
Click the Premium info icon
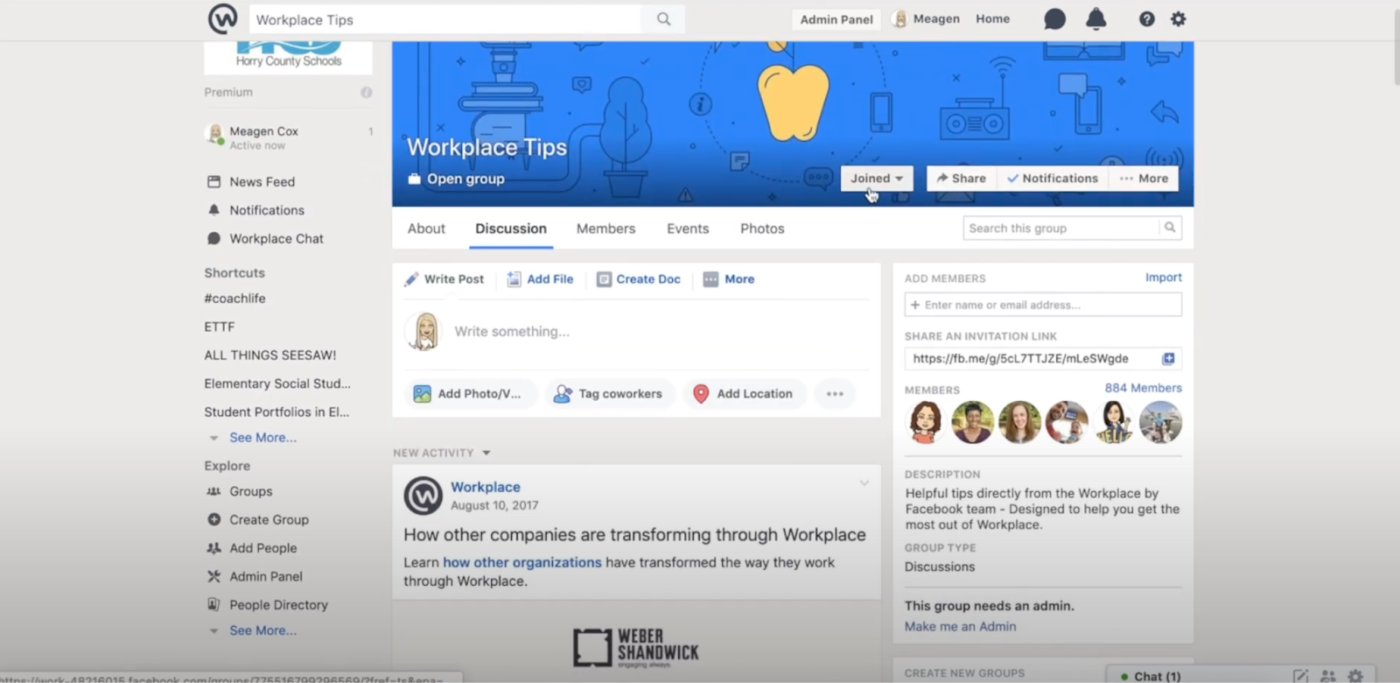click(x=366, y=92)
